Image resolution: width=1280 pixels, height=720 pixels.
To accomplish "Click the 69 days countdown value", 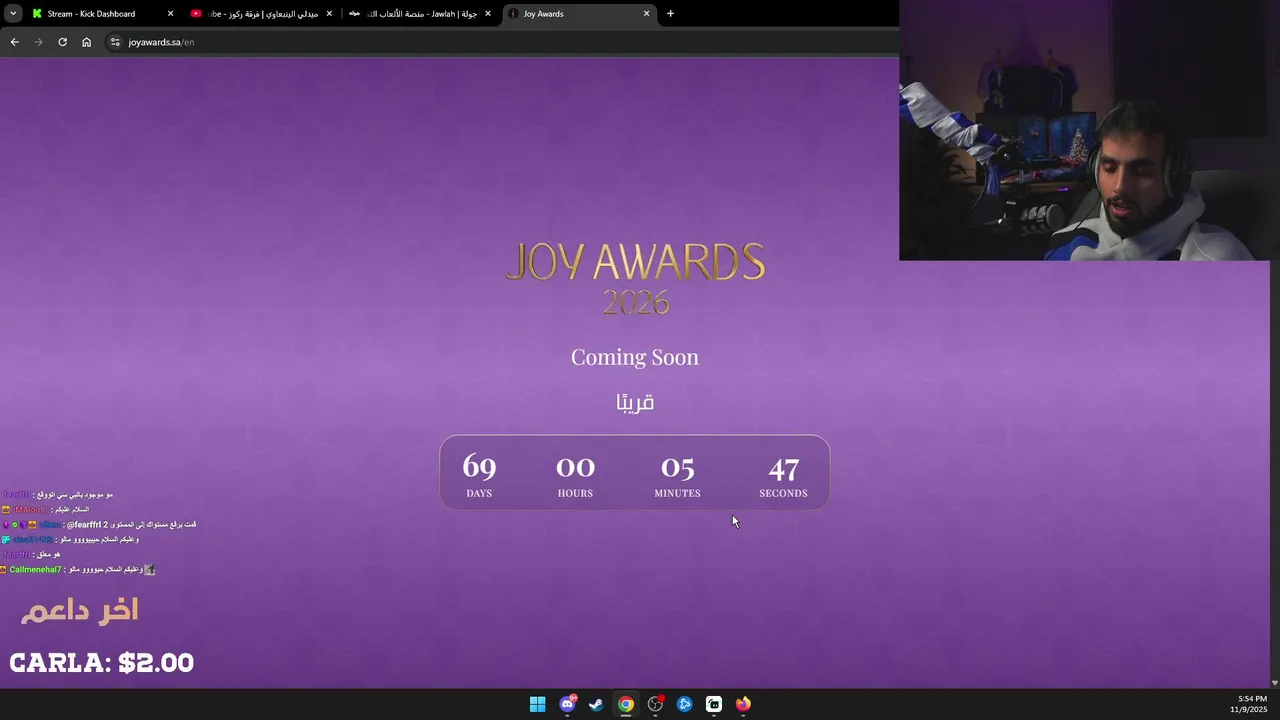I will coord(479,466).
